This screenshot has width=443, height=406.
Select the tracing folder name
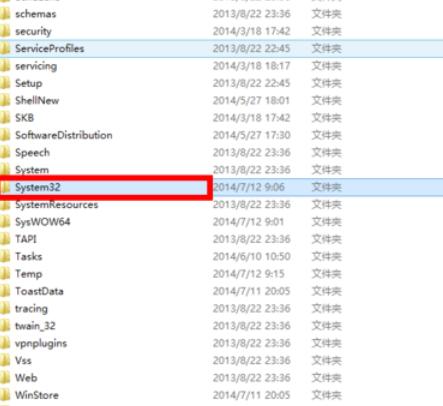[31, 309]
